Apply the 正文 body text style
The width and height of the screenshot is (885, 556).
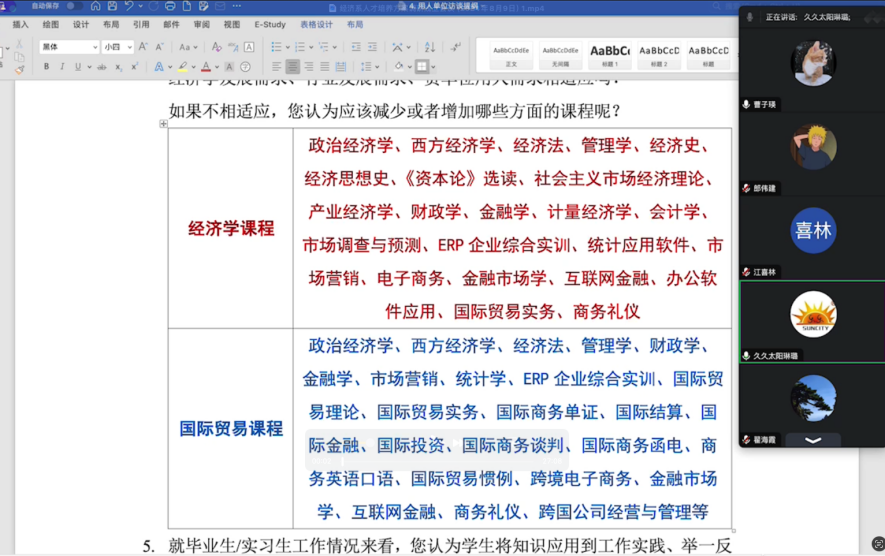(x=511, y=54)
